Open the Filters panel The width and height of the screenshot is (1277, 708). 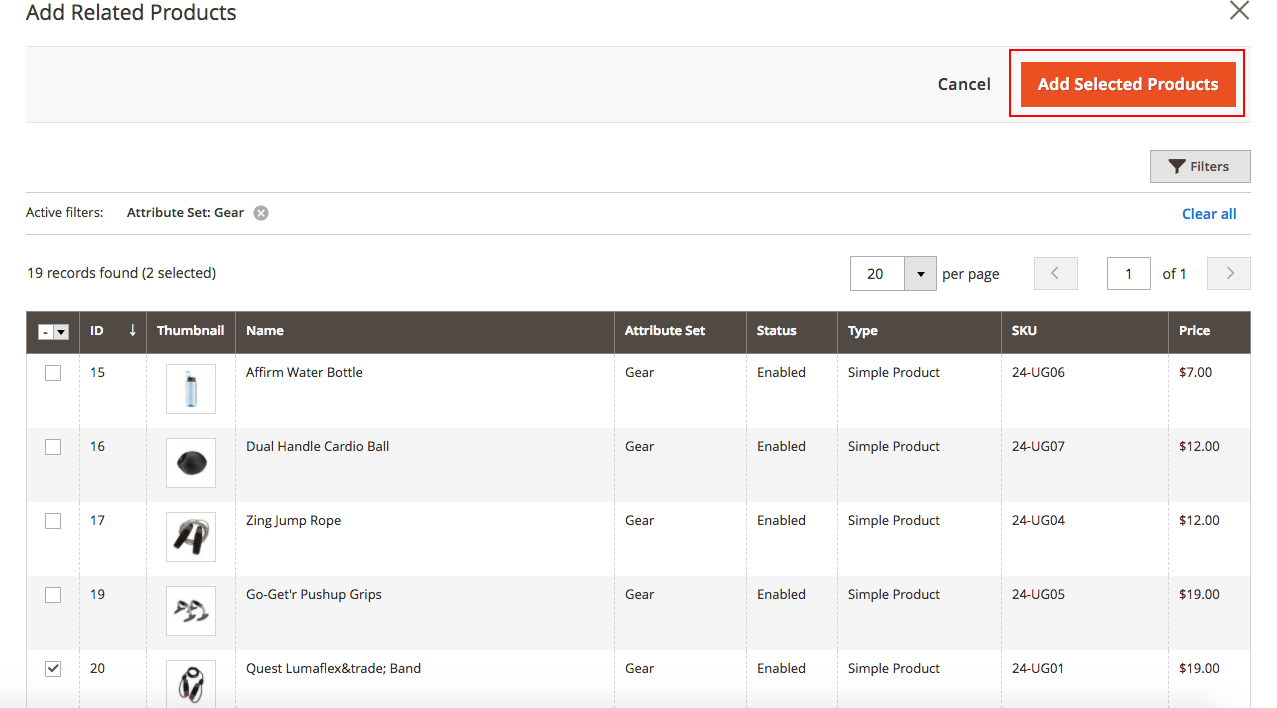click(x=1199, y=166)
